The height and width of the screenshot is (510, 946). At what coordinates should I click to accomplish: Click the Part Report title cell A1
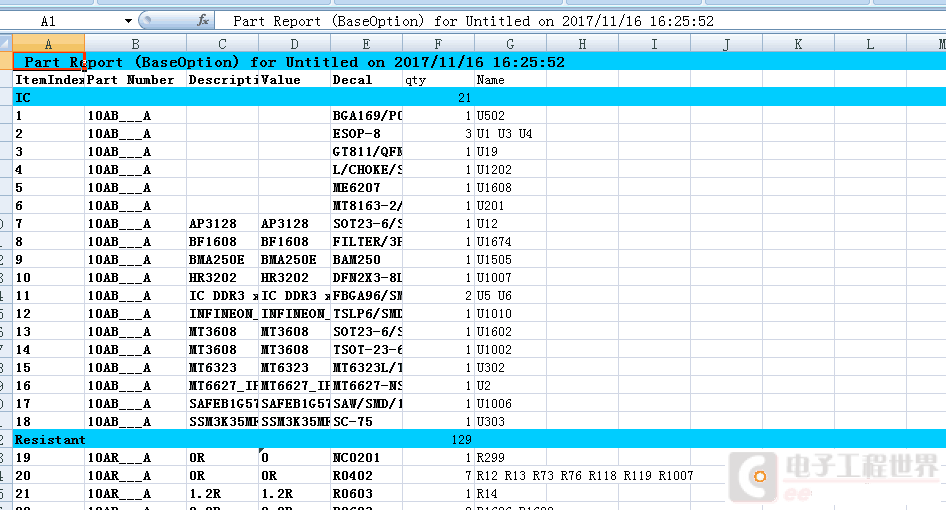point(48,62)
